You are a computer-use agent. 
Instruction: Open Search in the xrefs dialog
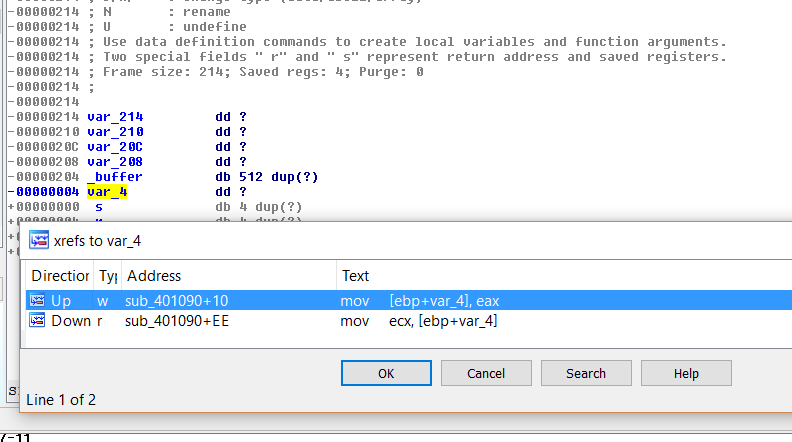click(x=586, y=373)
